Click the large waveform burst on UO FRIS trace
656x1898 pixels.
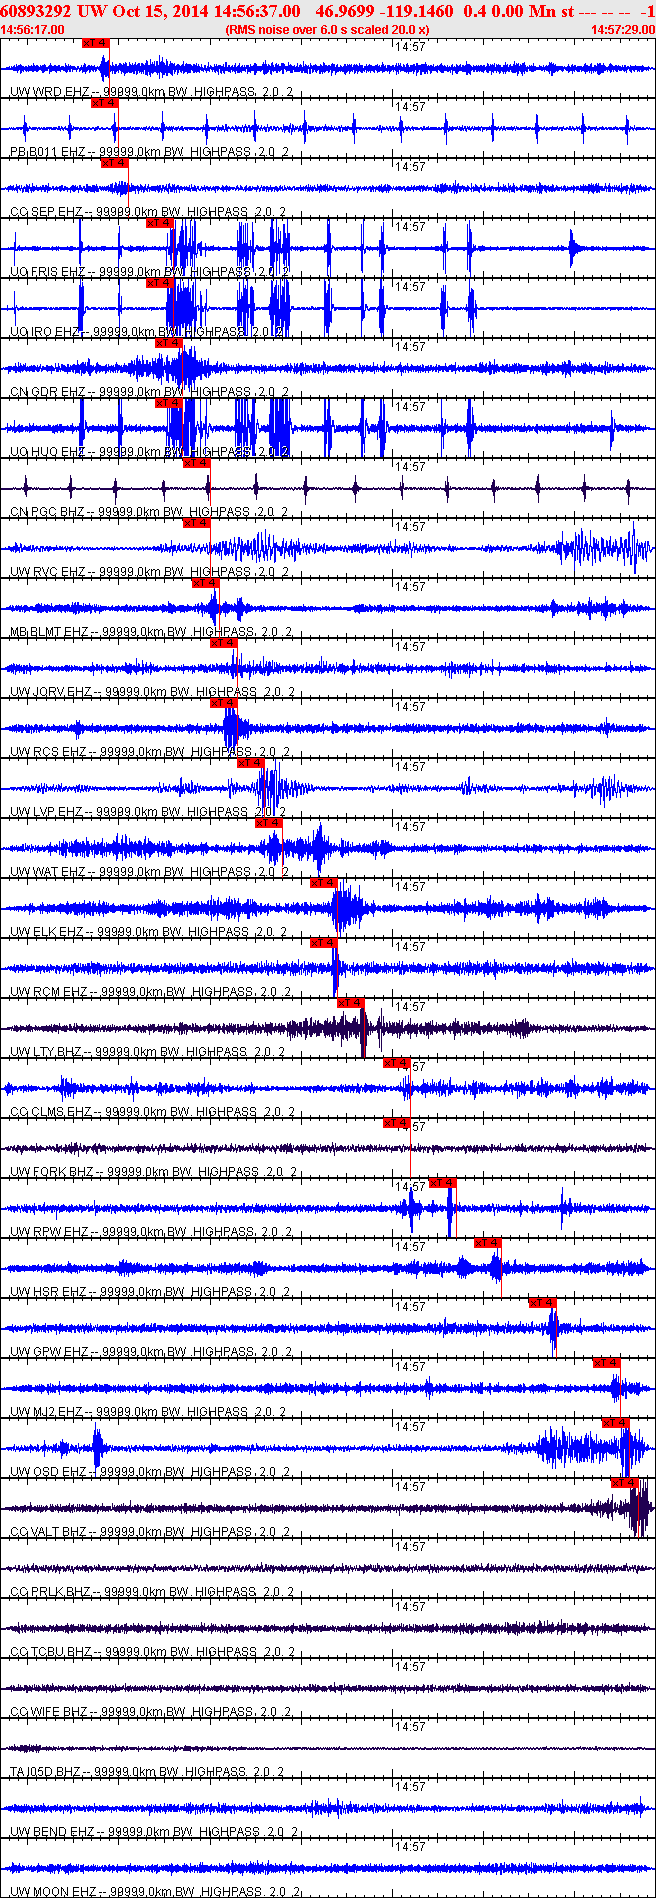point(184,247)
